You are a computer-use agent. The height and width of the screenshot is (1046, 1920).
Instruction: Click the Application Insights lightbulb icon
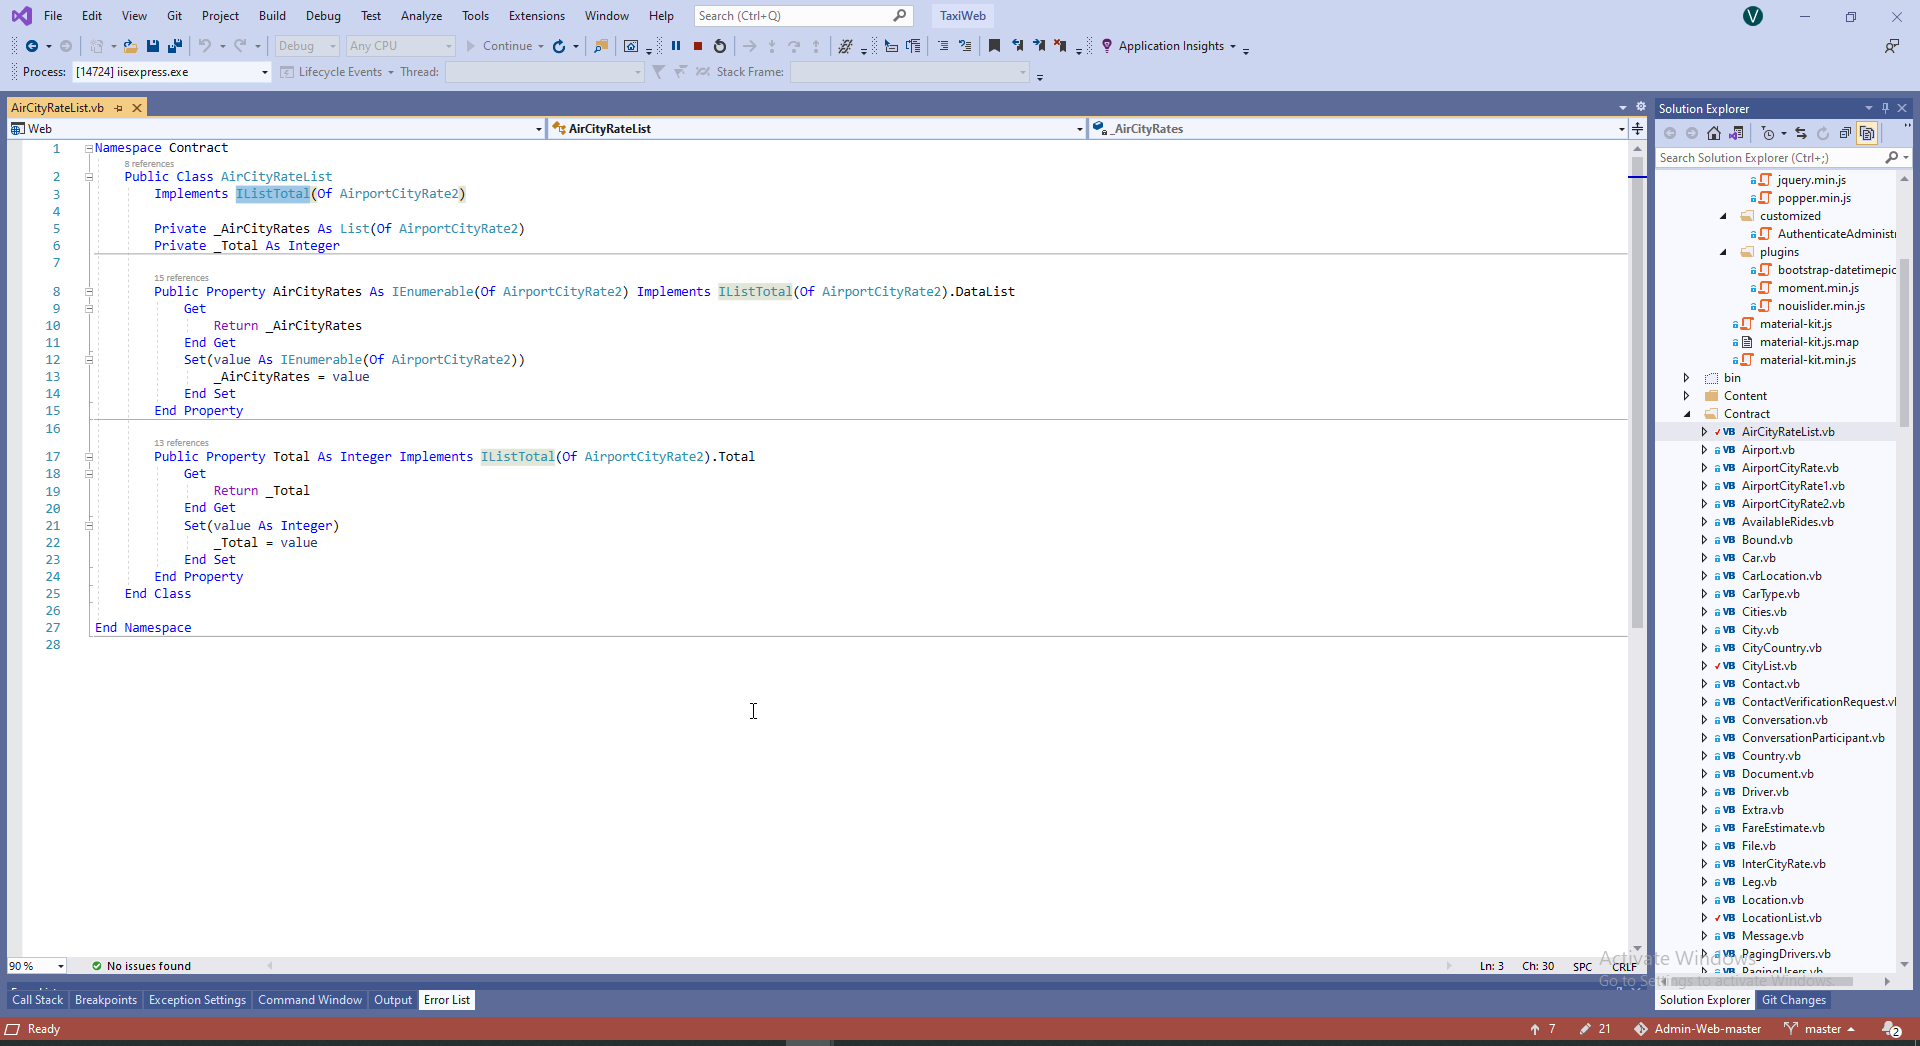point(1107,46)
